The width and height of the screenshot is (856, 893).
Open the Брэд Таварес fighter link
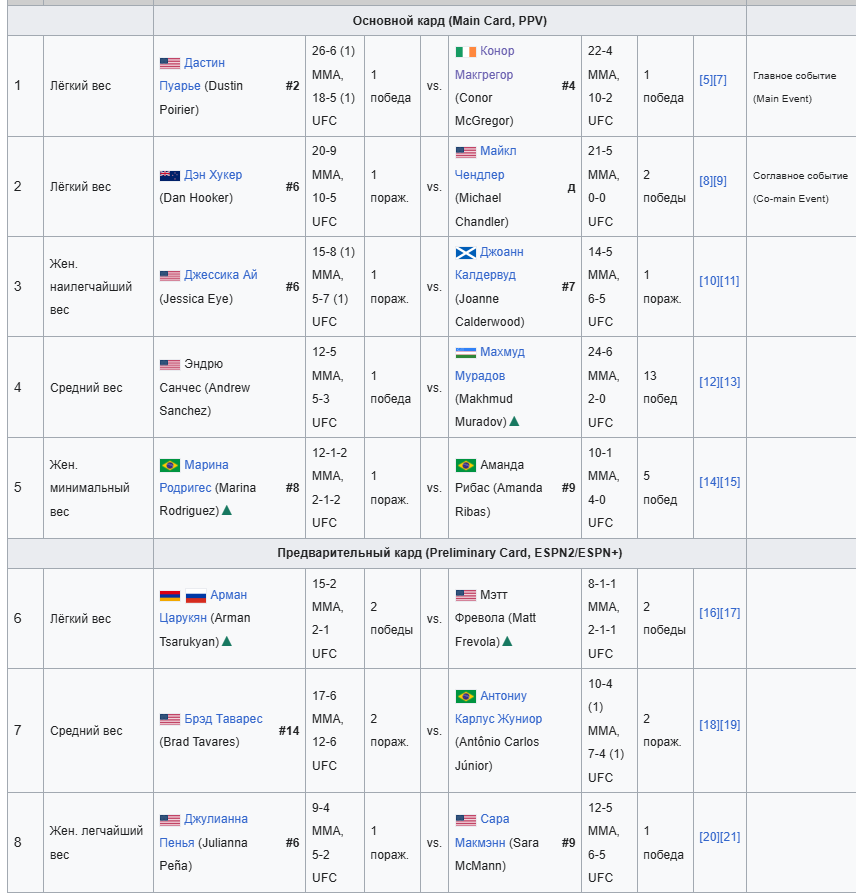(x=223, y=719)
